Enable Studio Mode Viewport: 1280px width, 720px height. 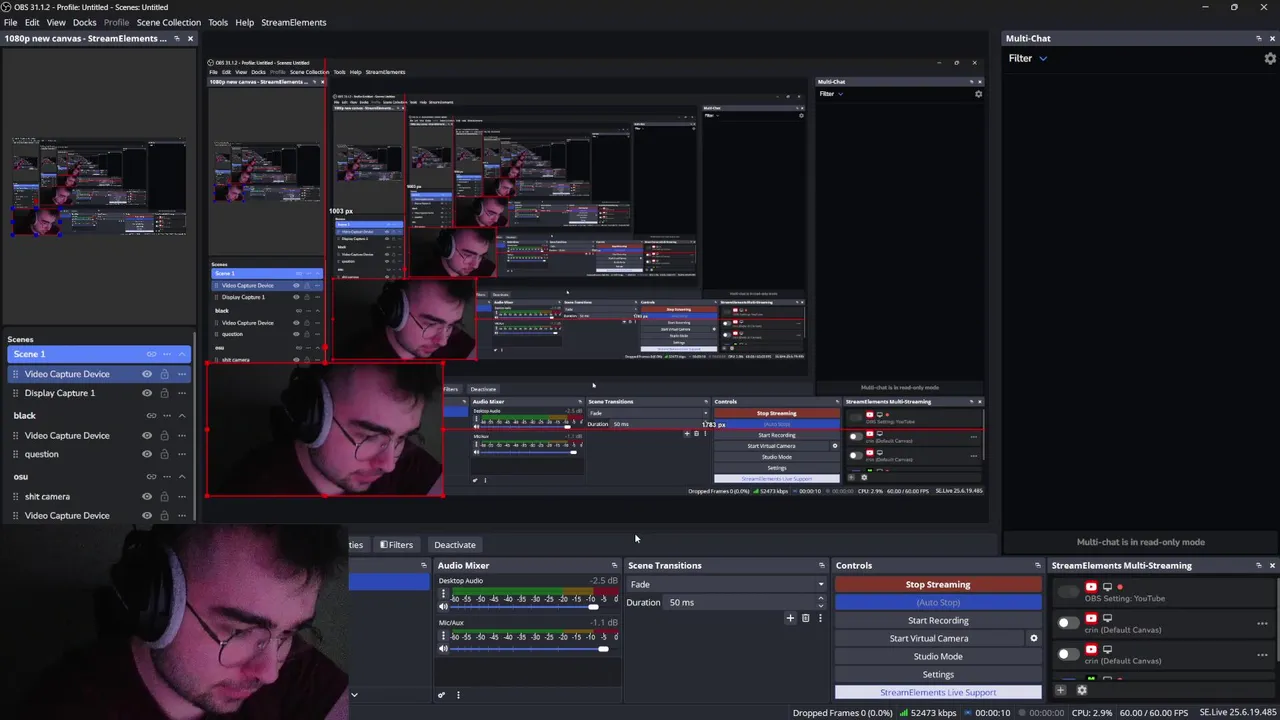point(938,656)
